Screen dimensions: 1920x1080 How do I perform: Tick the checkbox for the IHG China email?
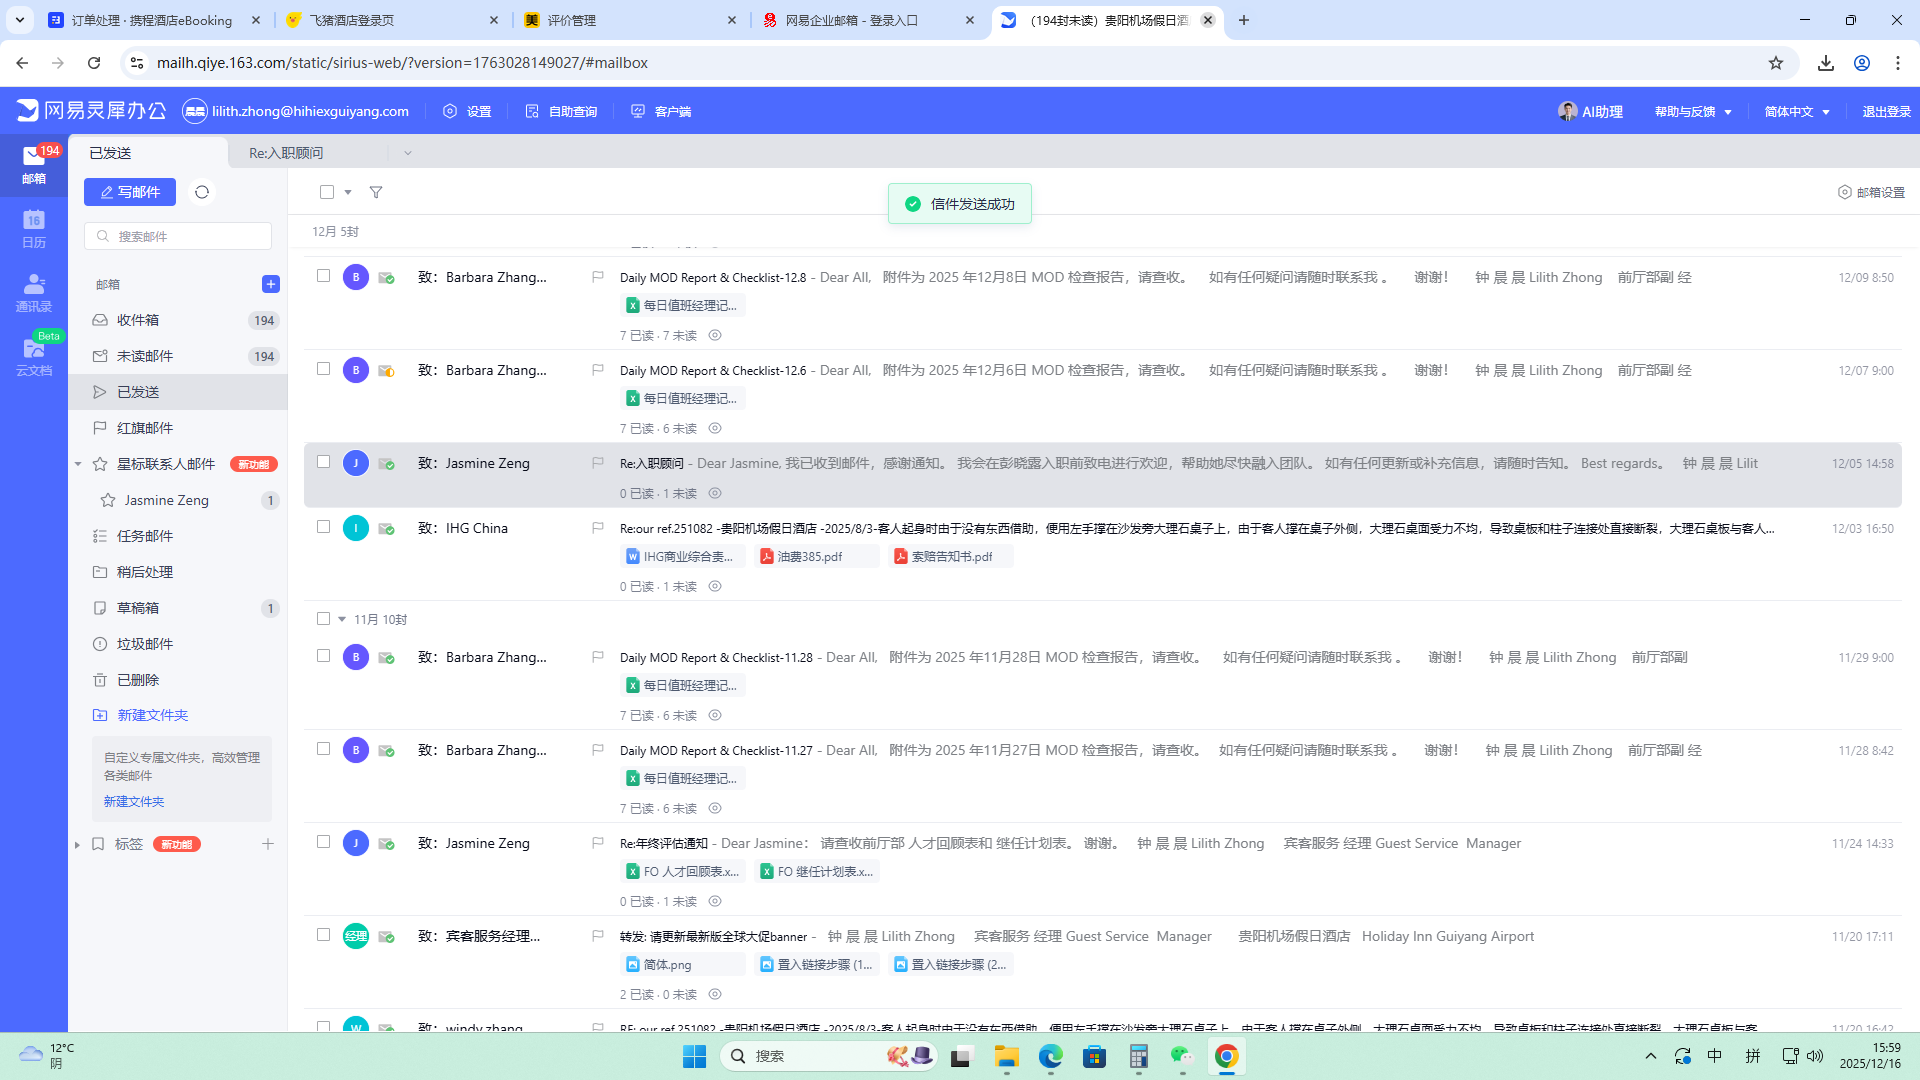(x=323, y=527)
